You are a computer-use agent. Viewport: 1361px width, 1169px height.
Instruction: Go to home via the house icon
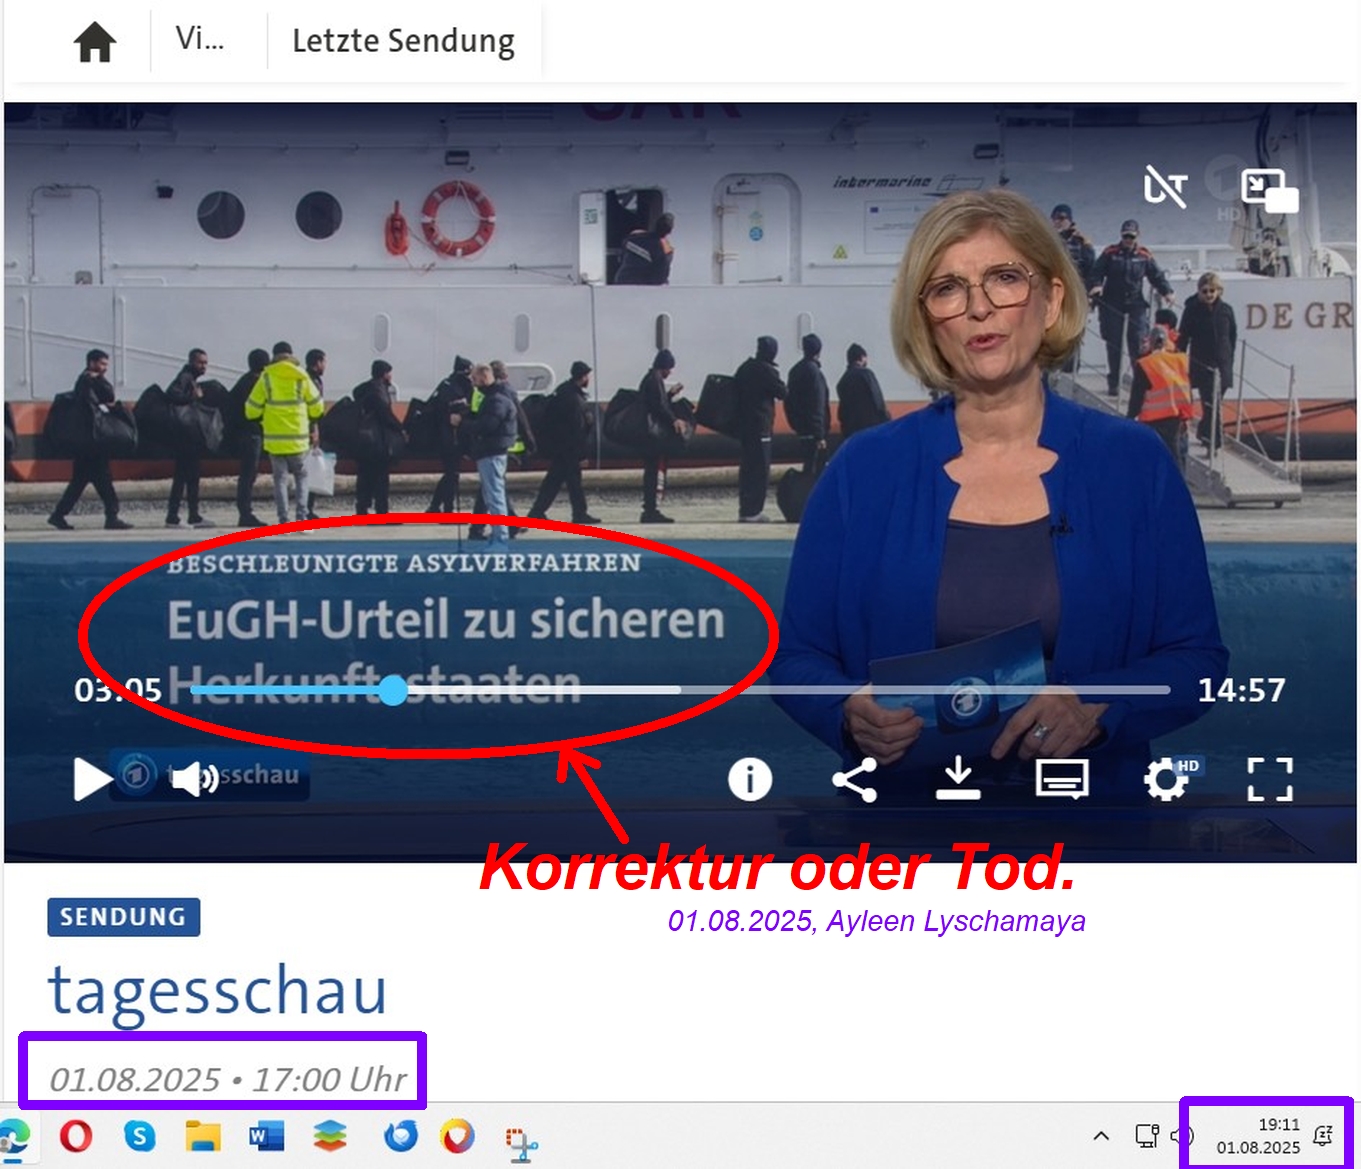tap(95, 43)
